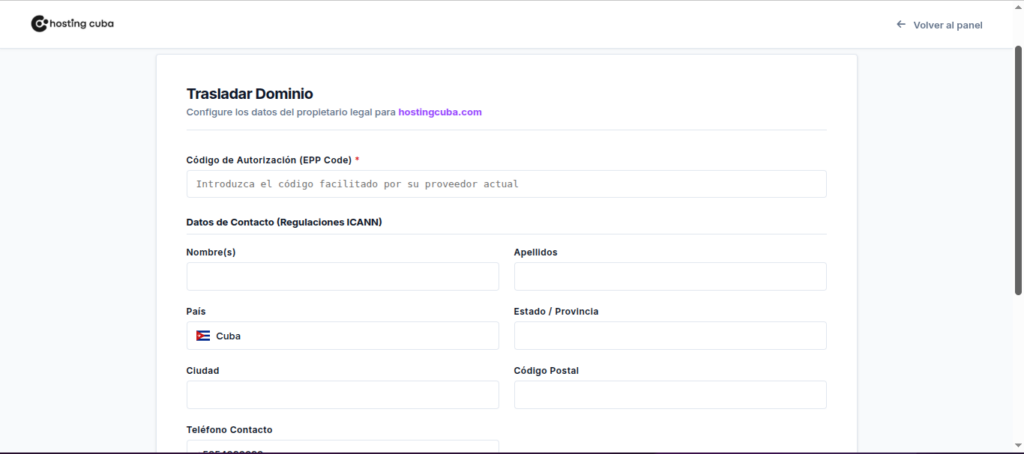The image size is (1024, 454).
Task: Click the Hosting Cuba logo icon
Action: 39,23
